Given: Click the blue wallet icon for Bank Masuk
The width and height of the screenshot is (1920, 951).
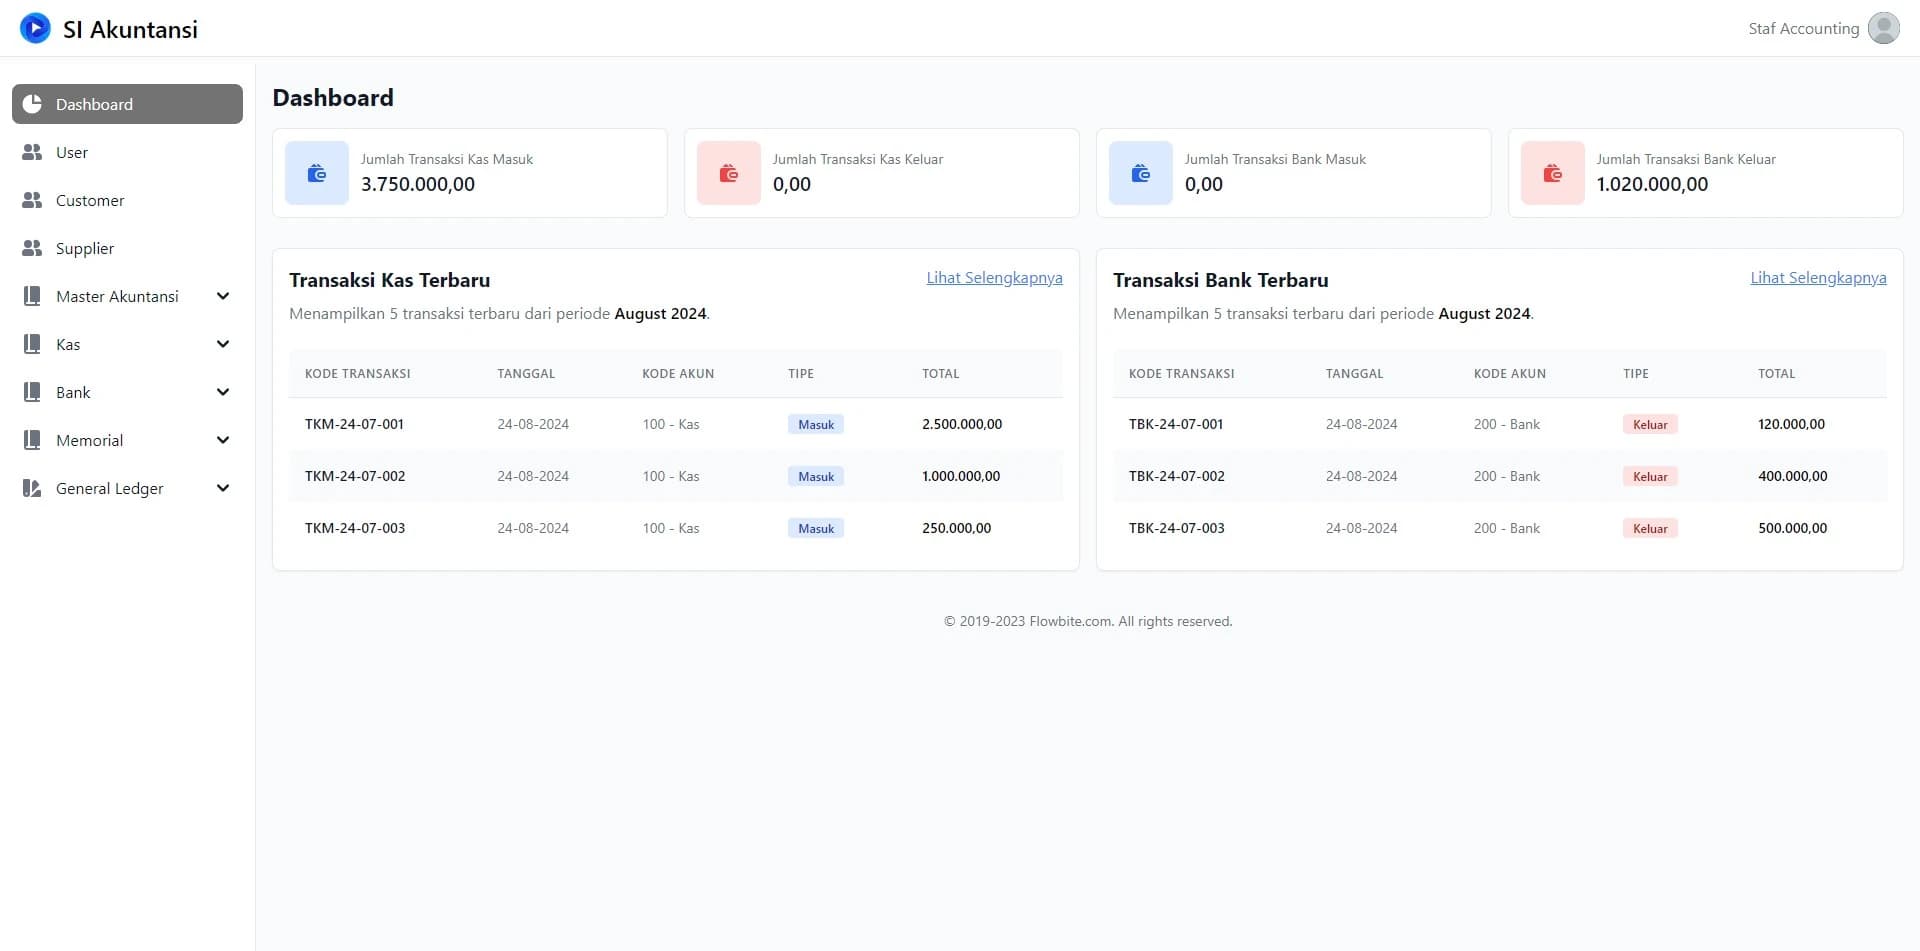Looking at the screenshot, I should click(1141, 173).
